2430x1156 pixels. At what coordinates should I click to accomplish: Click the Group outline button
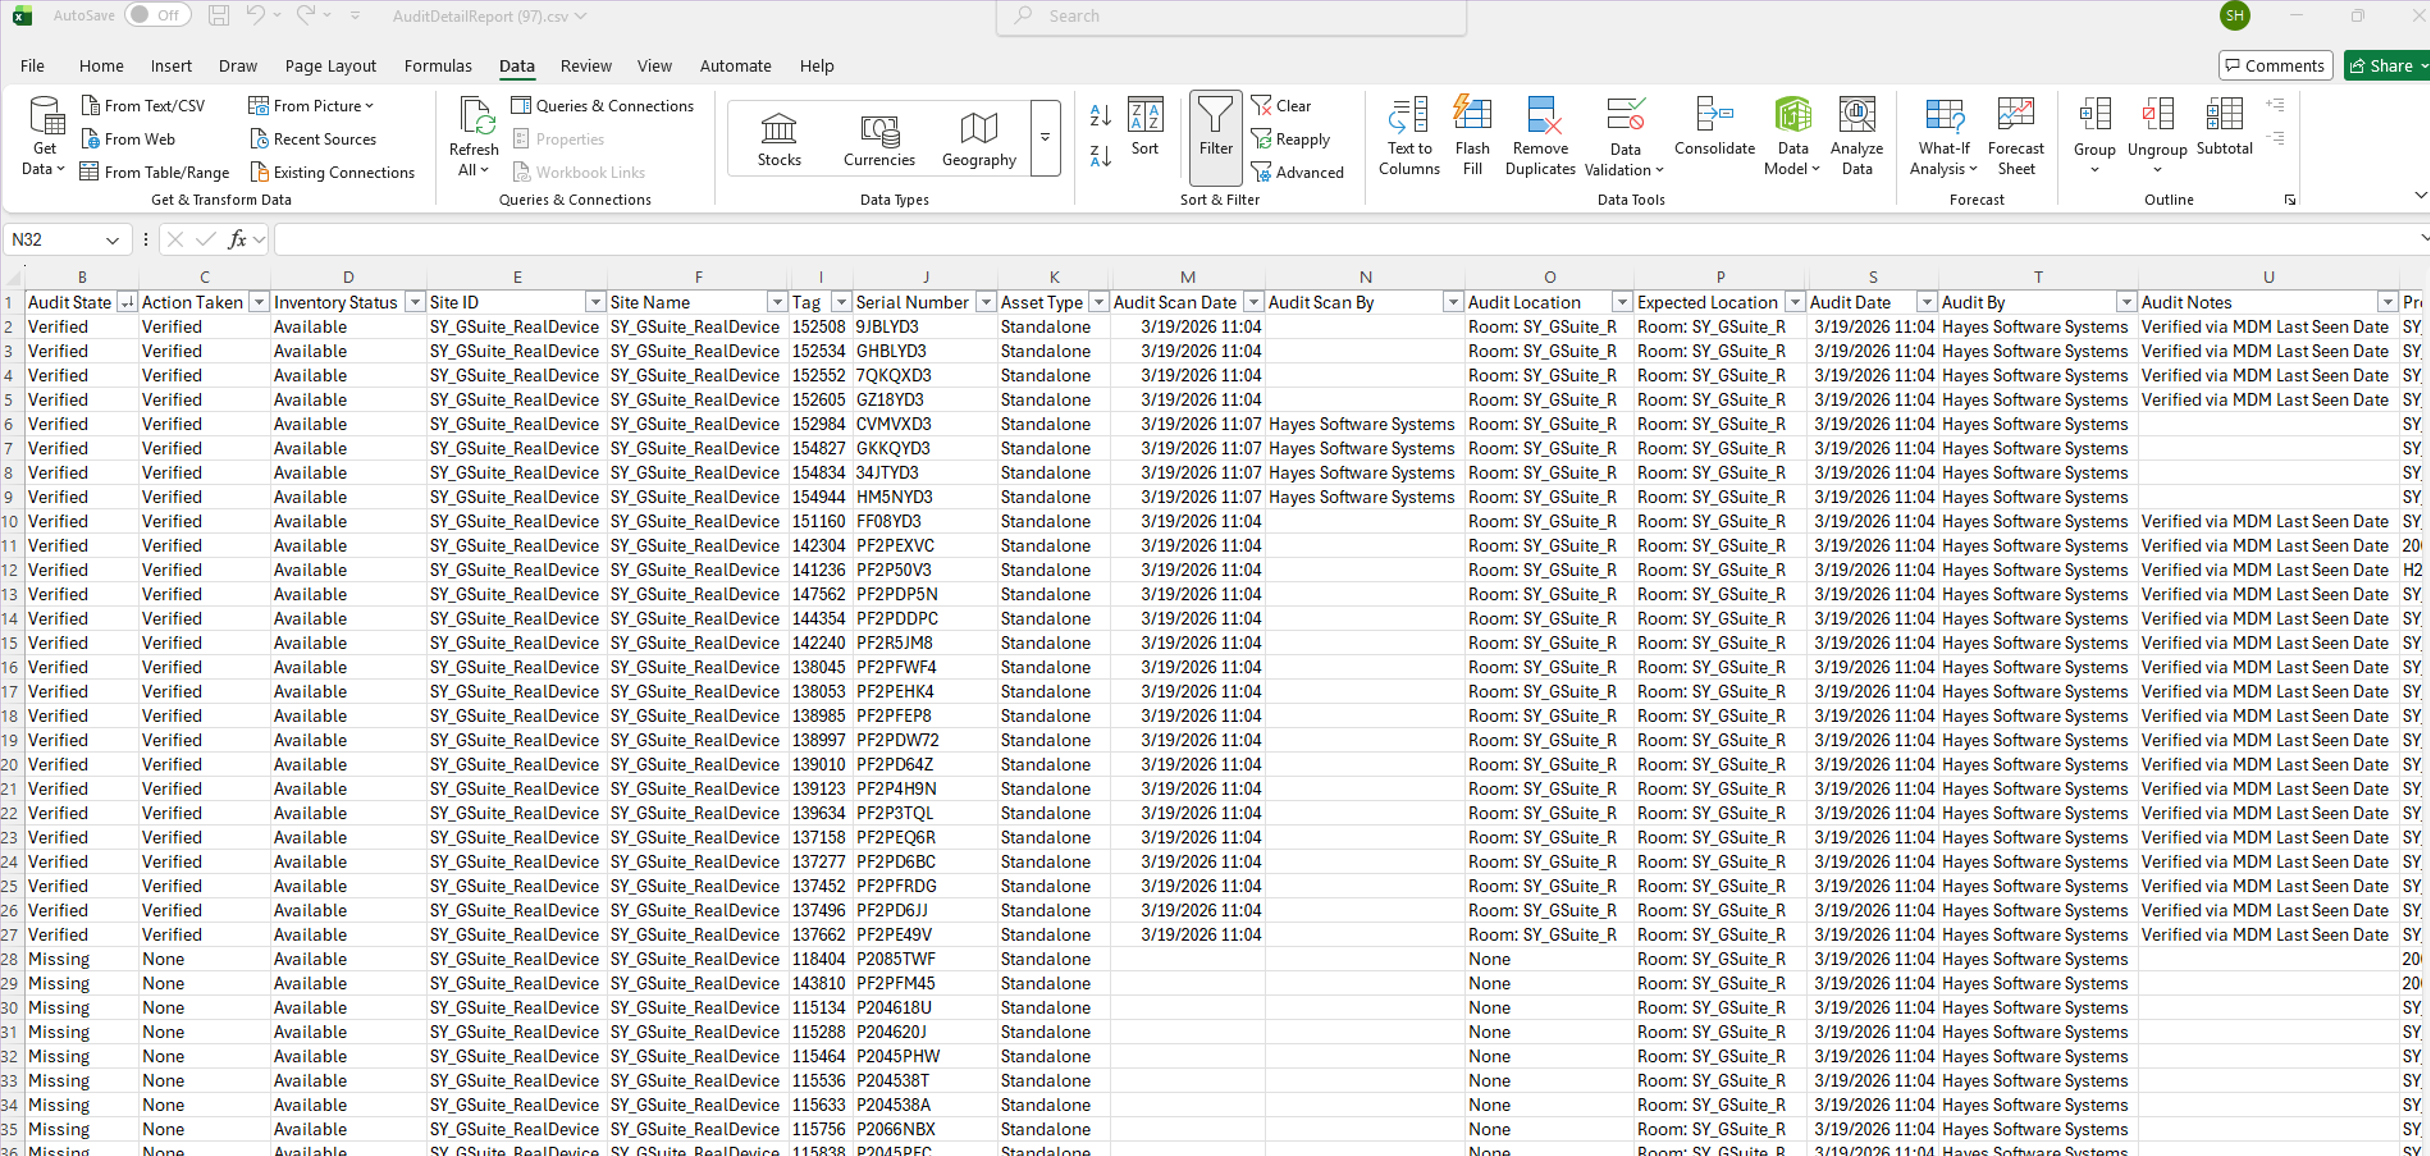[2094, 138]
